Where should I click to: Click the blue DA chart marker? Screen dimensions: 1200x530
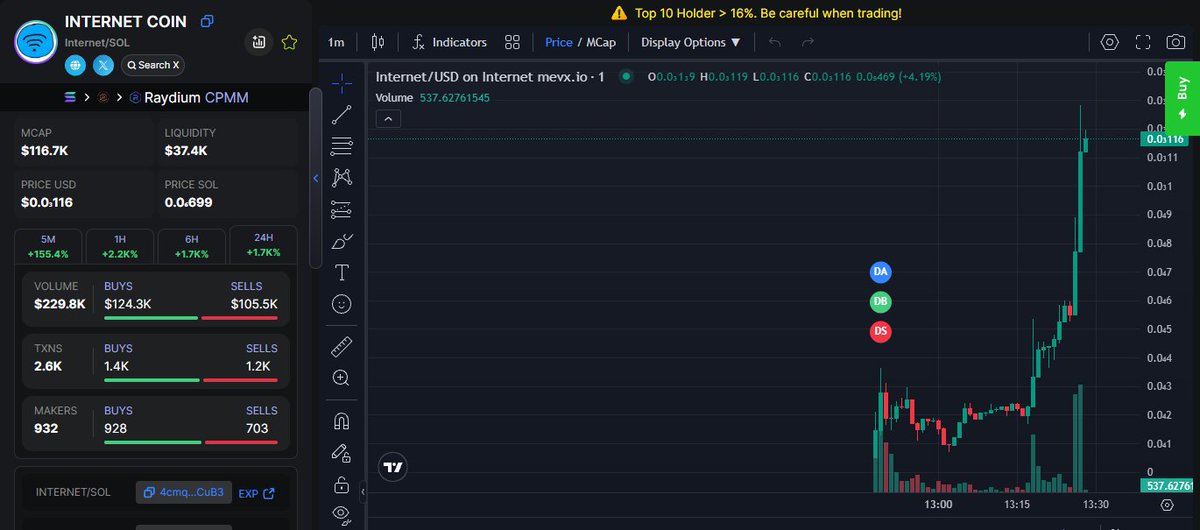(x=880, y=271)
